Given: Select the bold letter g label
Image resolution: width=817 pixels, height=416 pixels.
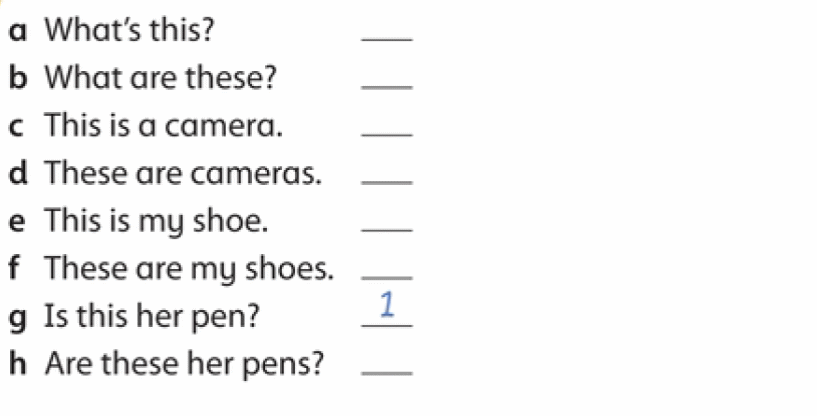Looking at the screenshot, I should 18,320.
